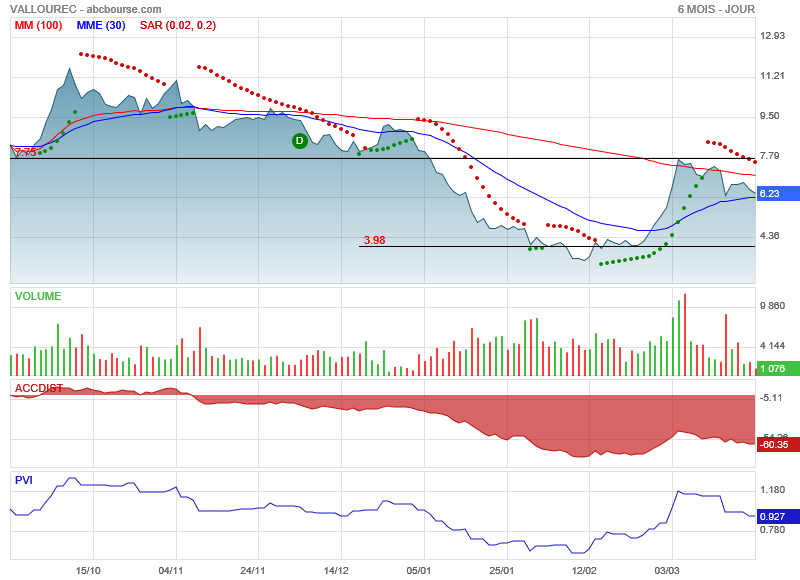Click the 9.50 price axis label
Image resolution: width=800 pixels, height=580 pixels.
click(770, 116)
